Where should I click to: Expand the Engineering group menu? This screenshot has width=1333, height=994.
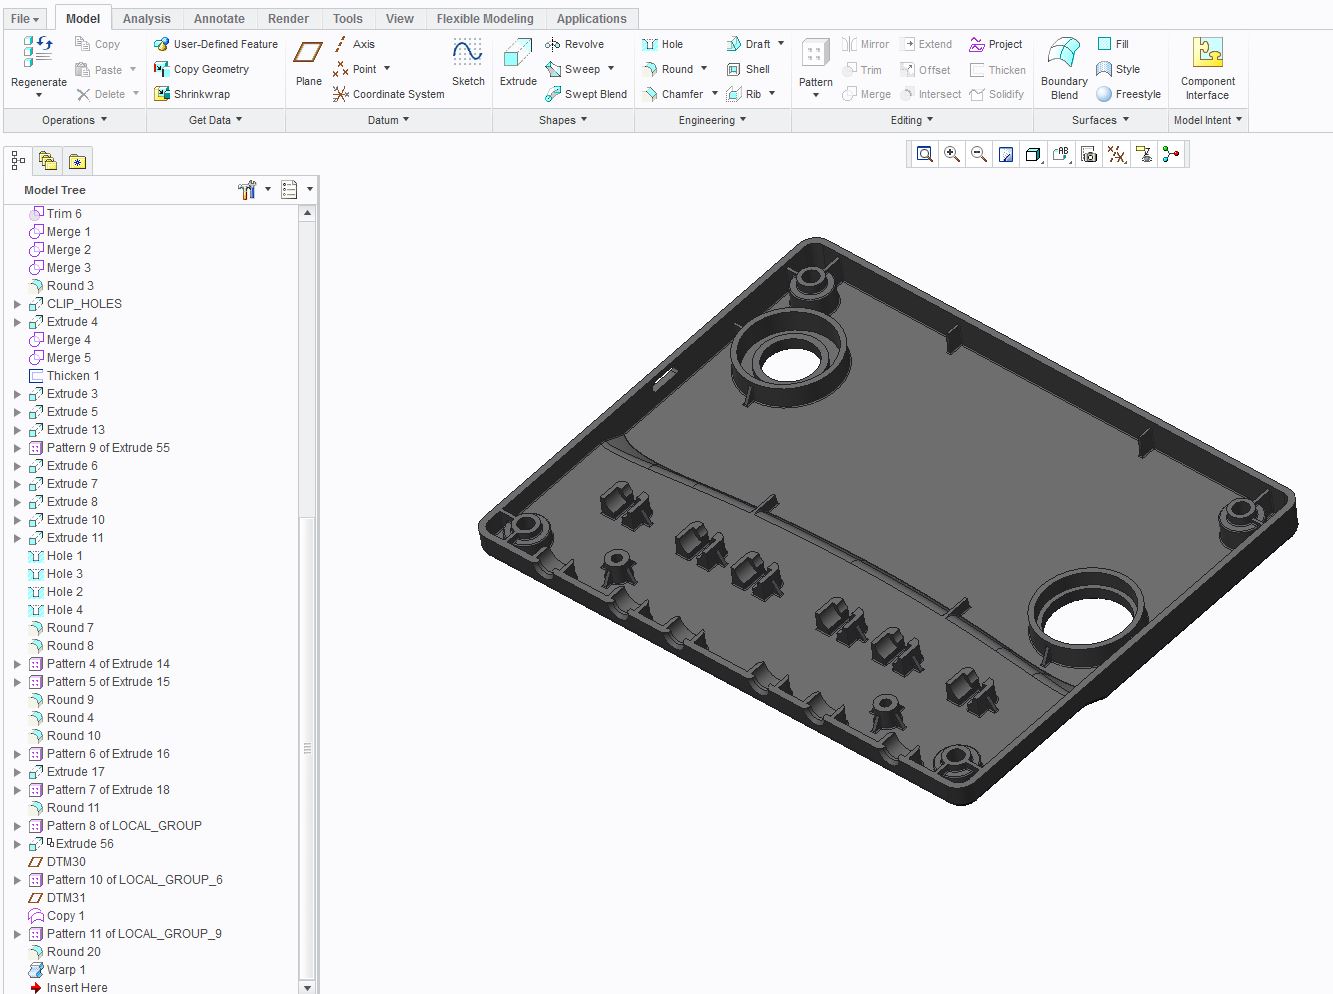pos(713,120)
